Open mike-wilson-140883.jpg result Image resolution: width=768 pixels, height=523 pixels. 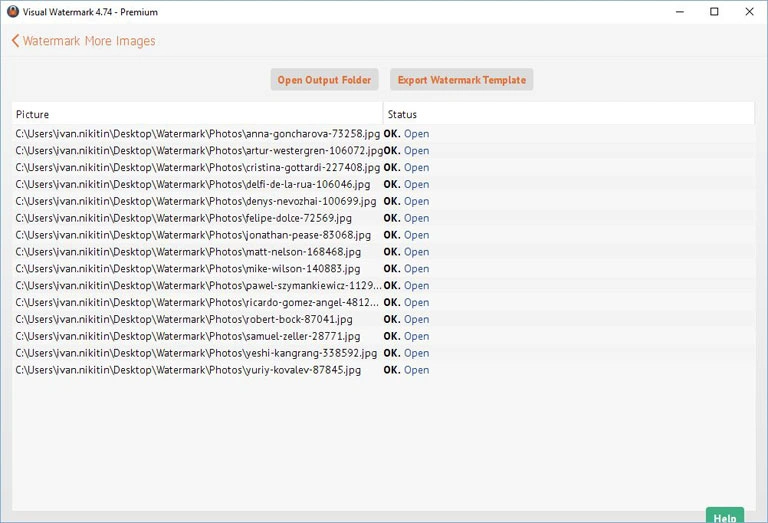pyautogui.click(x=417, y=269)
